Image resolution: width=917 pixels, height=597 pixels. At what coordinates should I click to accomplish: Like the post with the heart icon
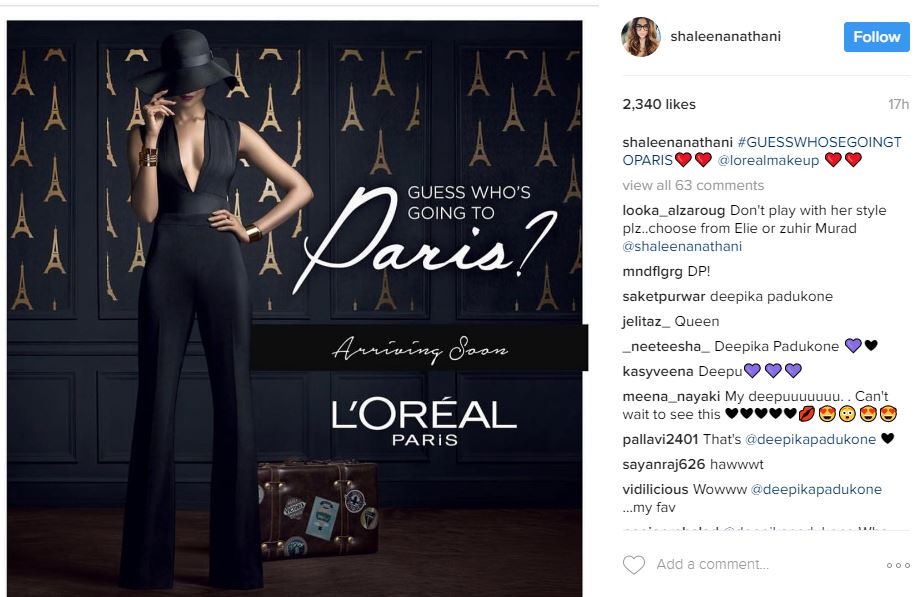click(633, 564)
